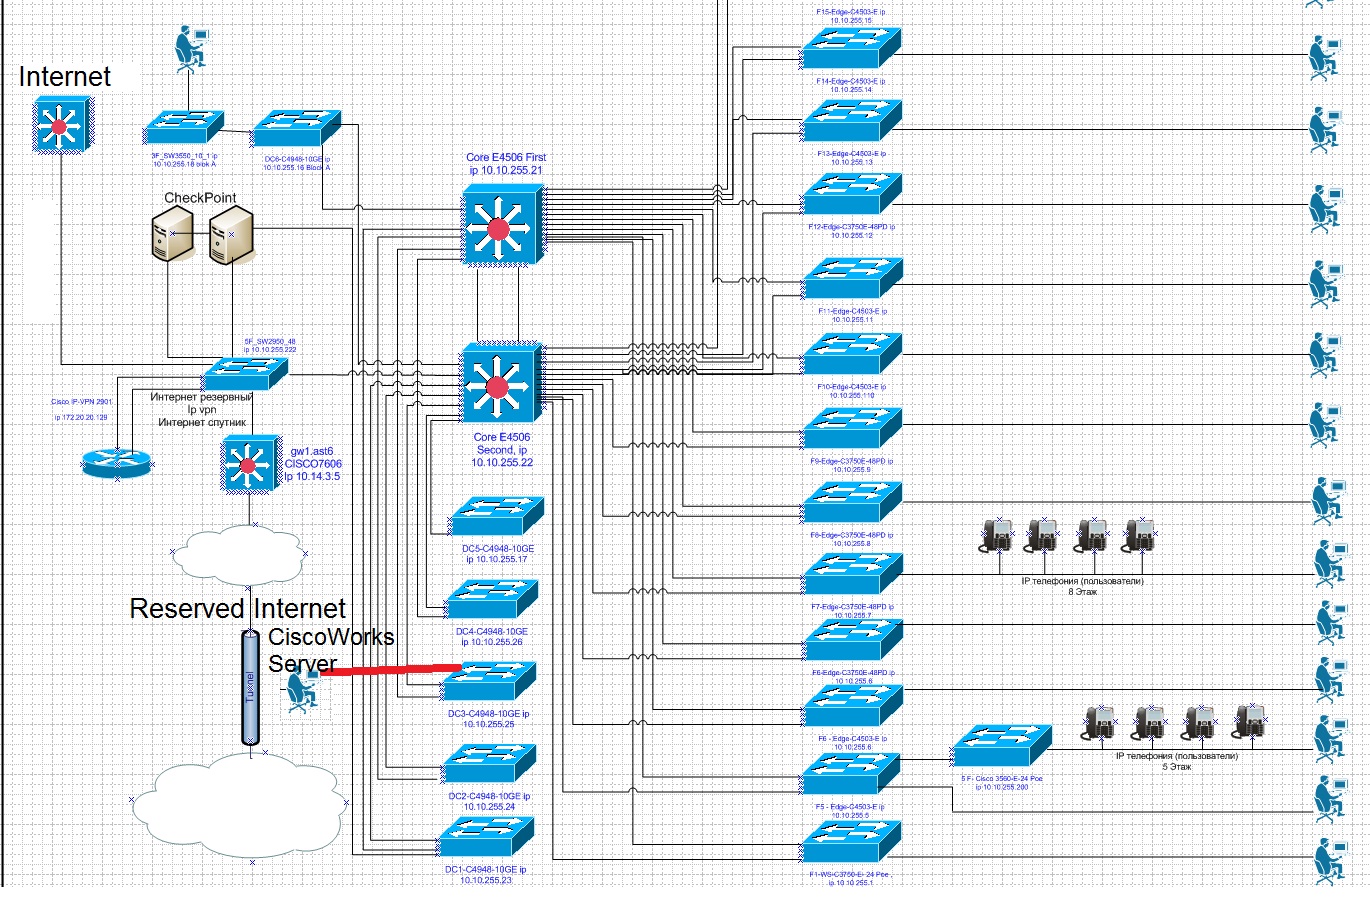Click the 'CheckPoint' text label
The width and height of the screenshot is (1370, 898).
pyautogui.click(x=200, y=198)
